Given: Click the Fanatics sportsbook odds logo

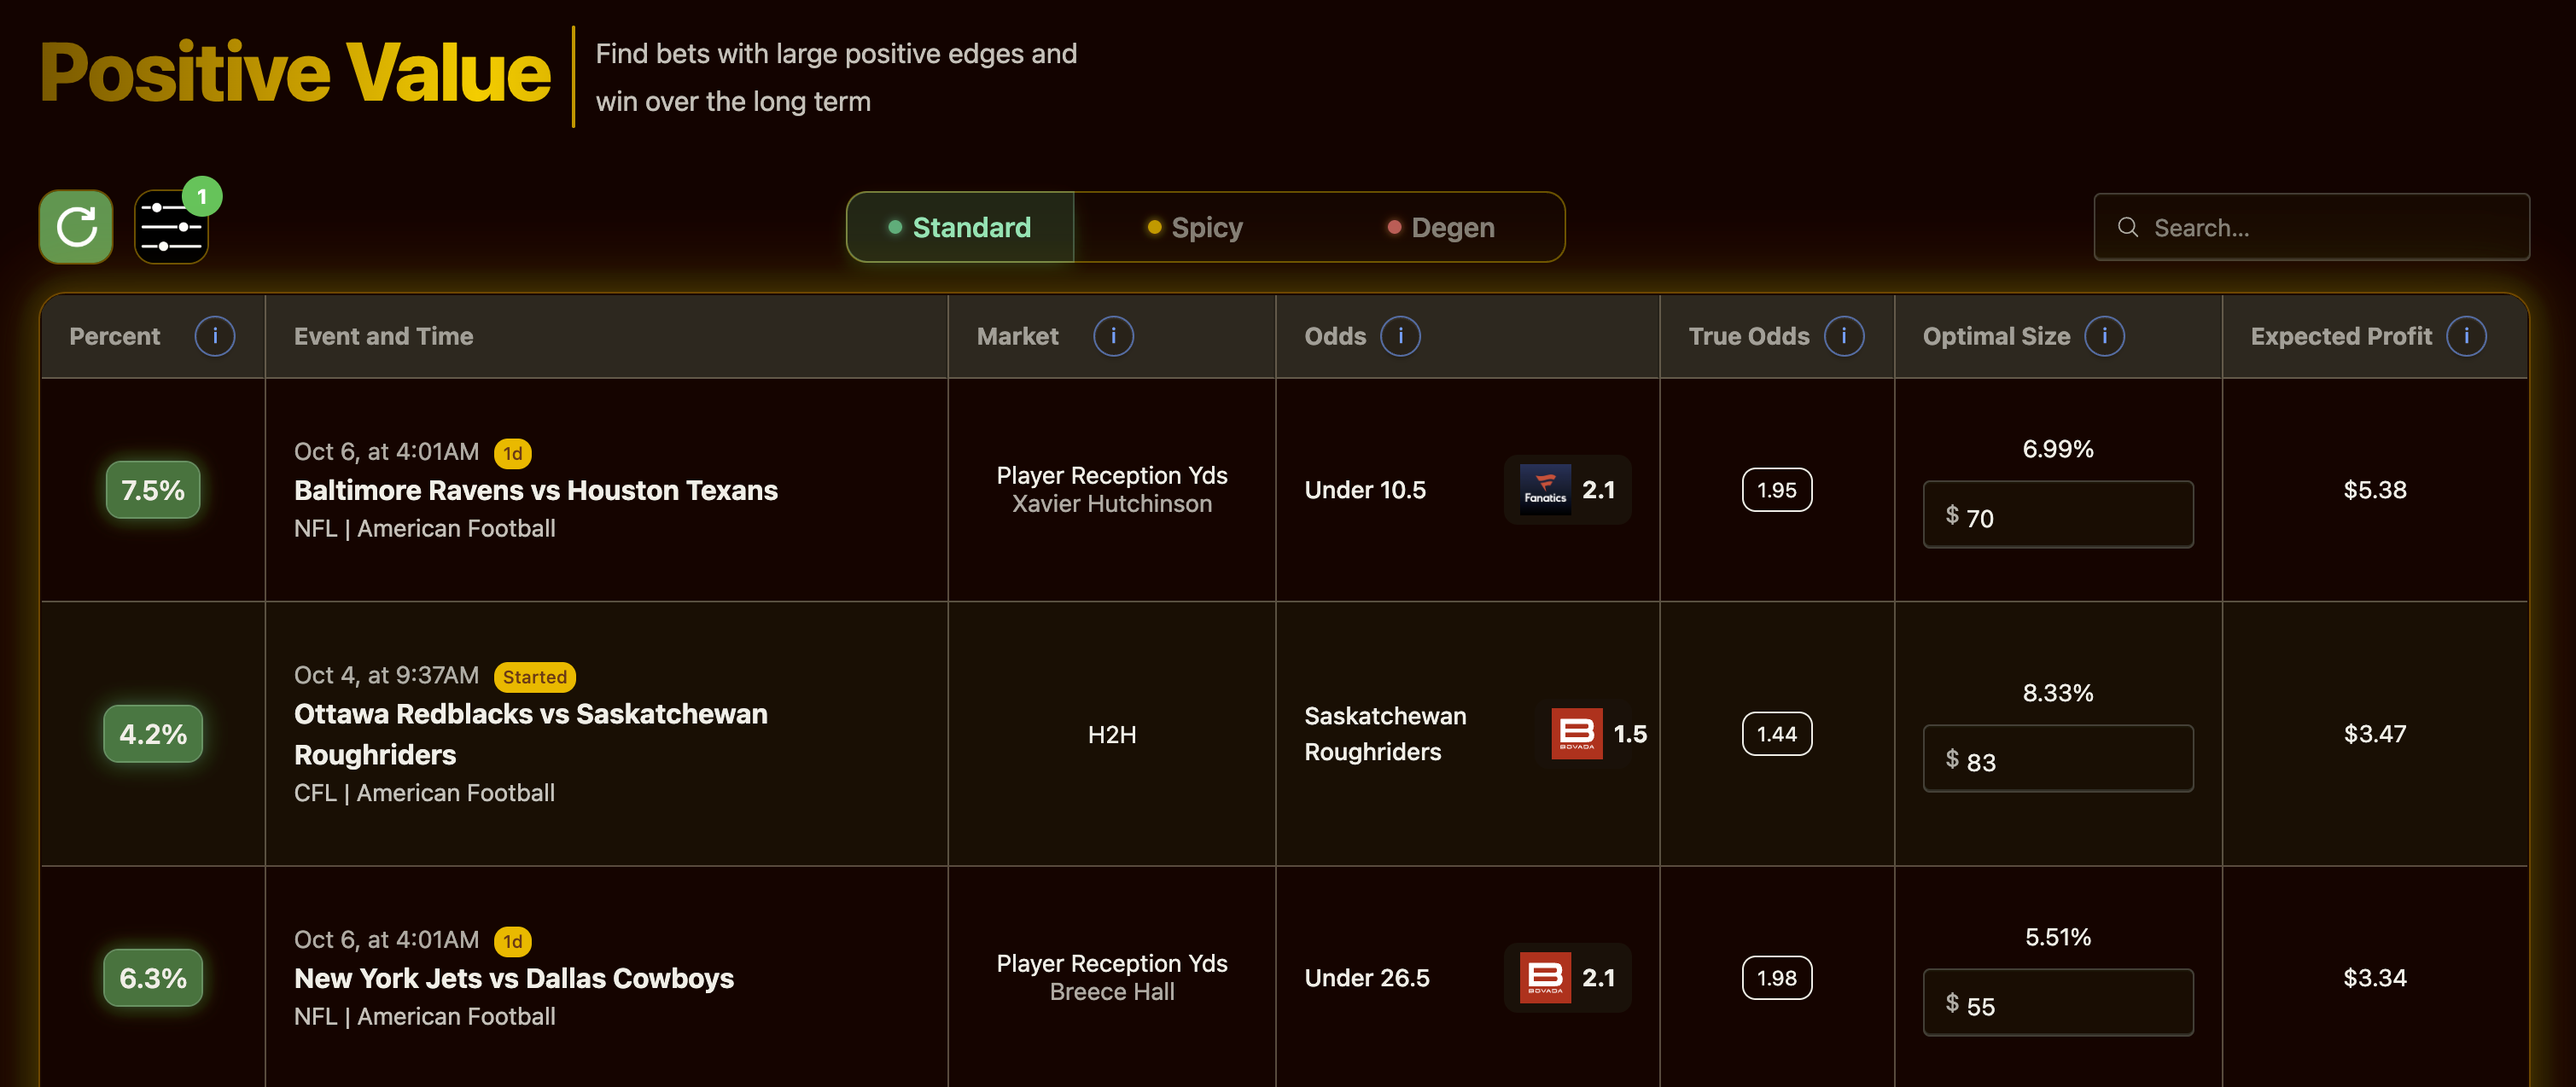Looking at the screenshot, I should tap(1545, 490).
